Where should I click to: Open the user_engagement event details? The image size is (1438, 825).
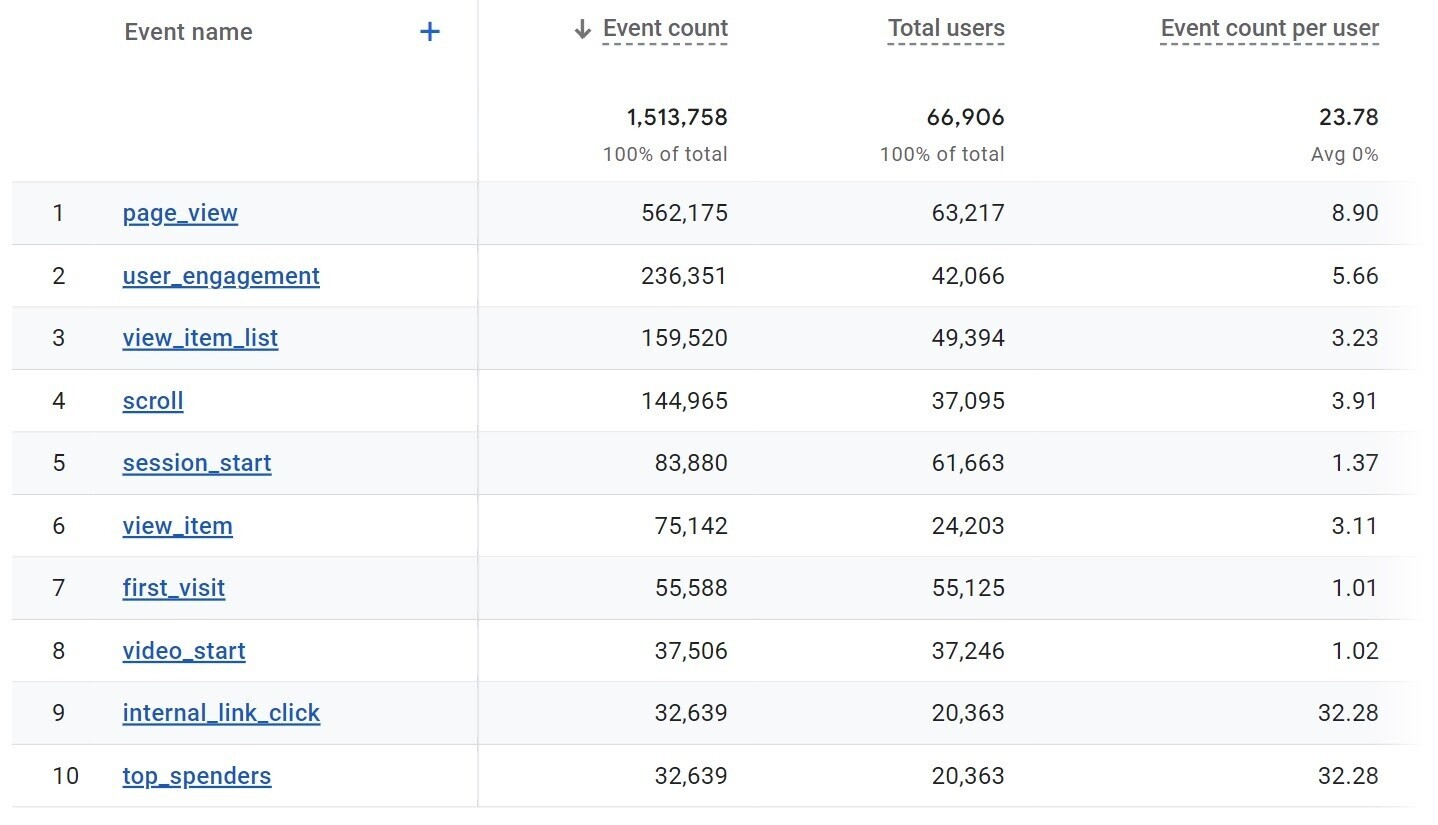click(220, 276)
